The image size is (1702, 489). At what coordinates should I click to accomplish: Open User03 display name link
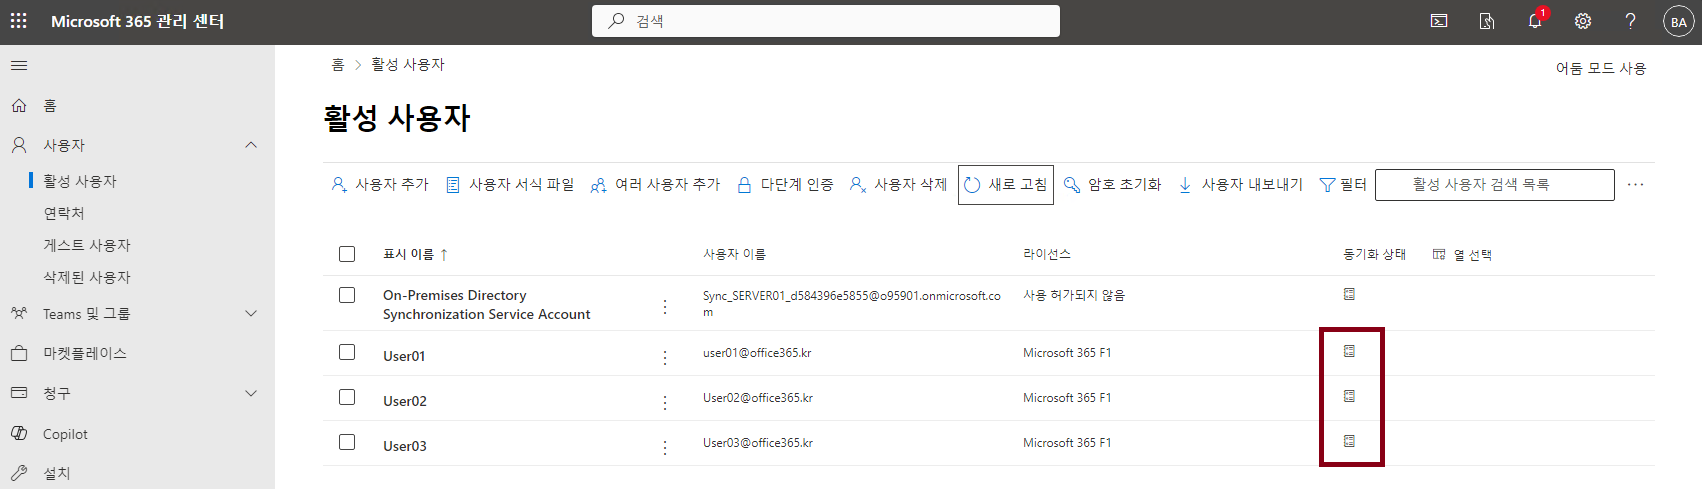(x=405, y=446)
